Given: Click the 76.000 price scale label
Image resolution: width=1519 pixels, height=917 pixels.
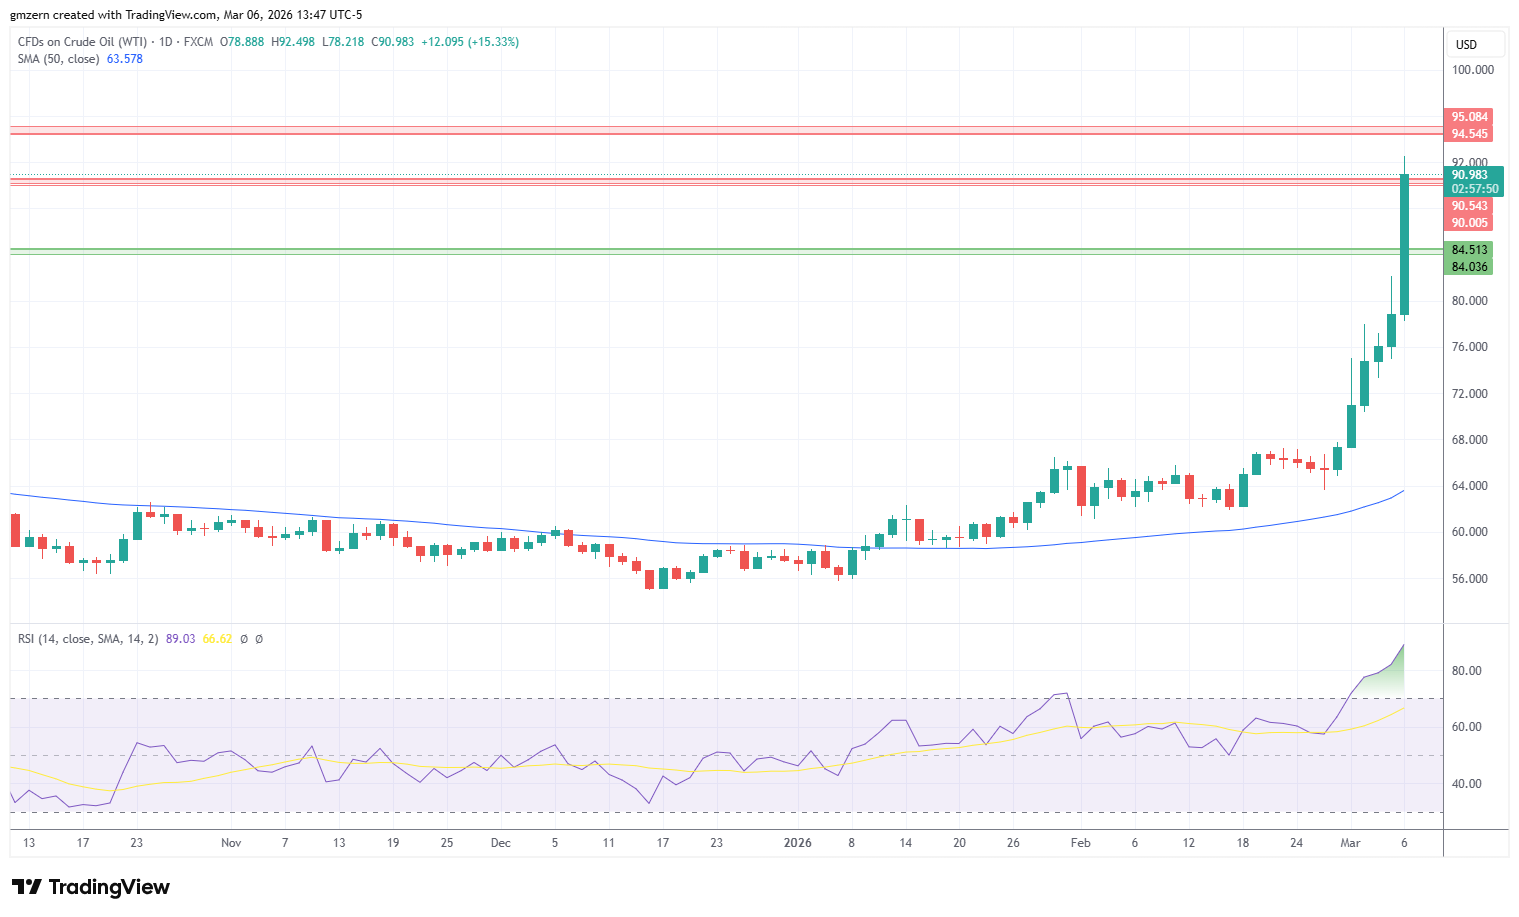Looking at the screenshot, I should (1469, 347).
